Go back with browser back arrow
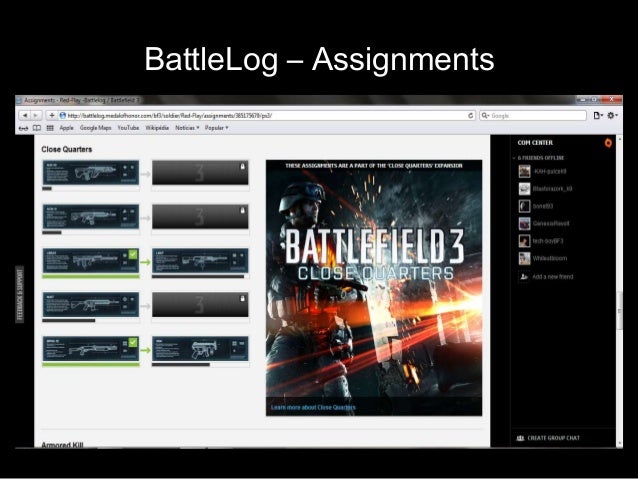 [25, 116]
